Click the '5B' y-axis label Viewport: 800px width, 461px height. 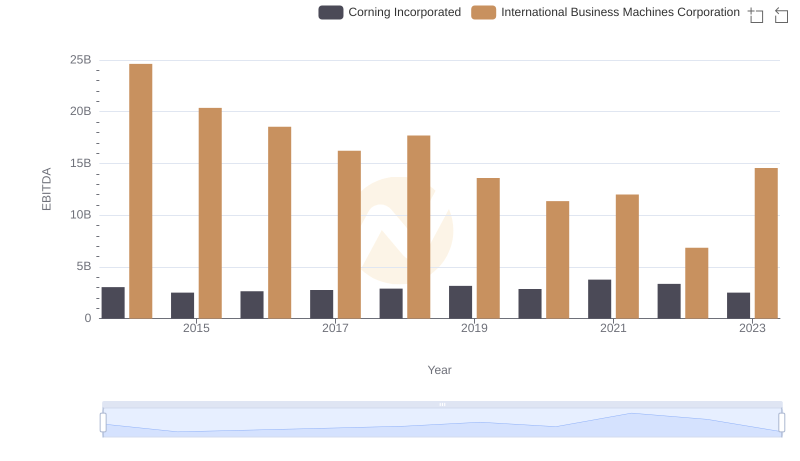[84, 266]
